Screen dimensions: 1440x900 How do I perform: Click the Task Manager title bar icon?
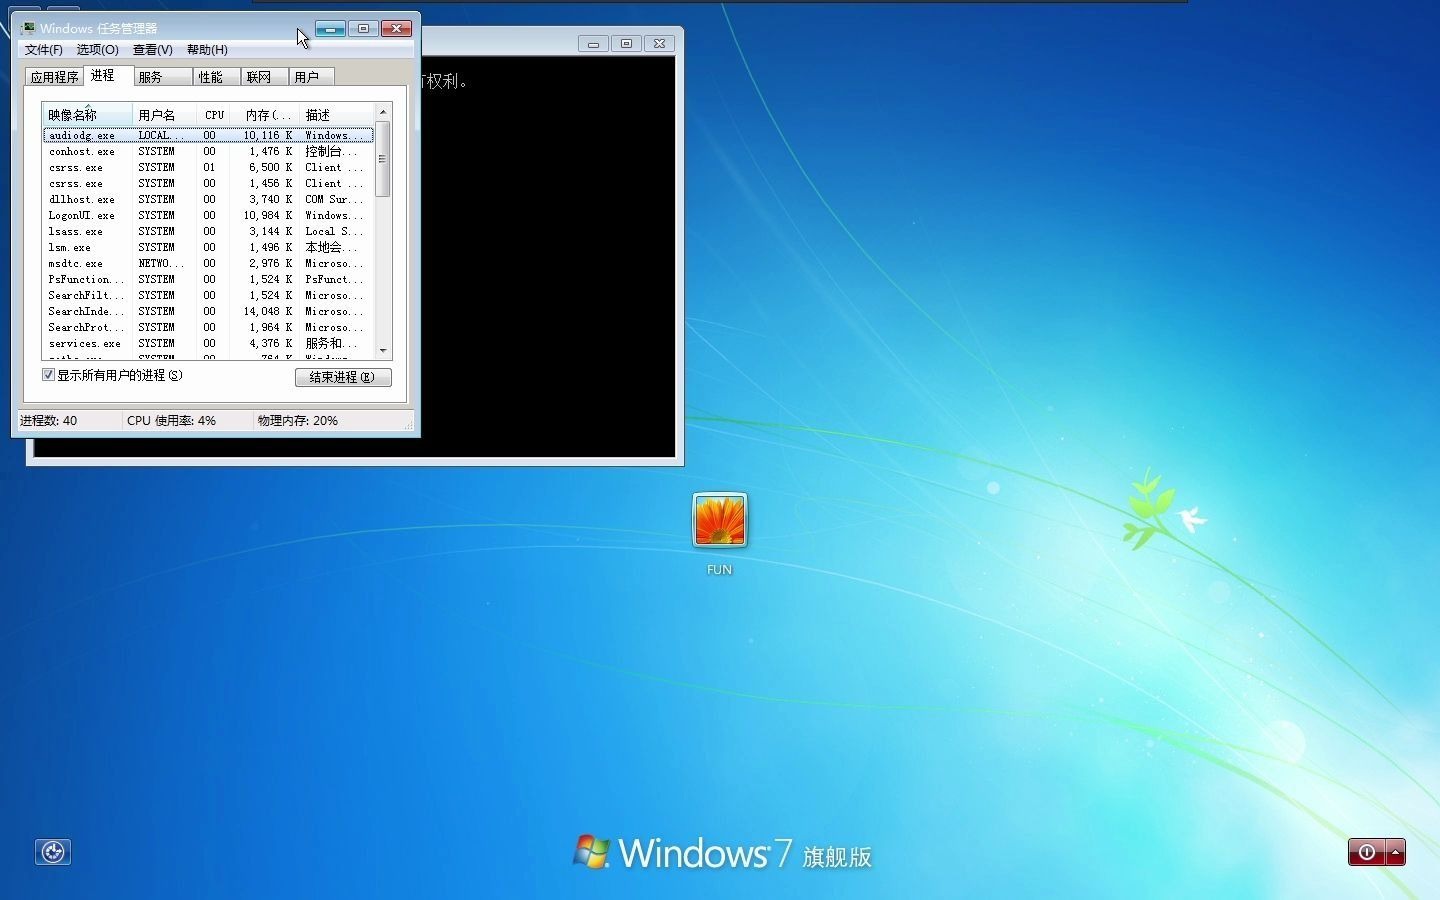tap(28, 28)
